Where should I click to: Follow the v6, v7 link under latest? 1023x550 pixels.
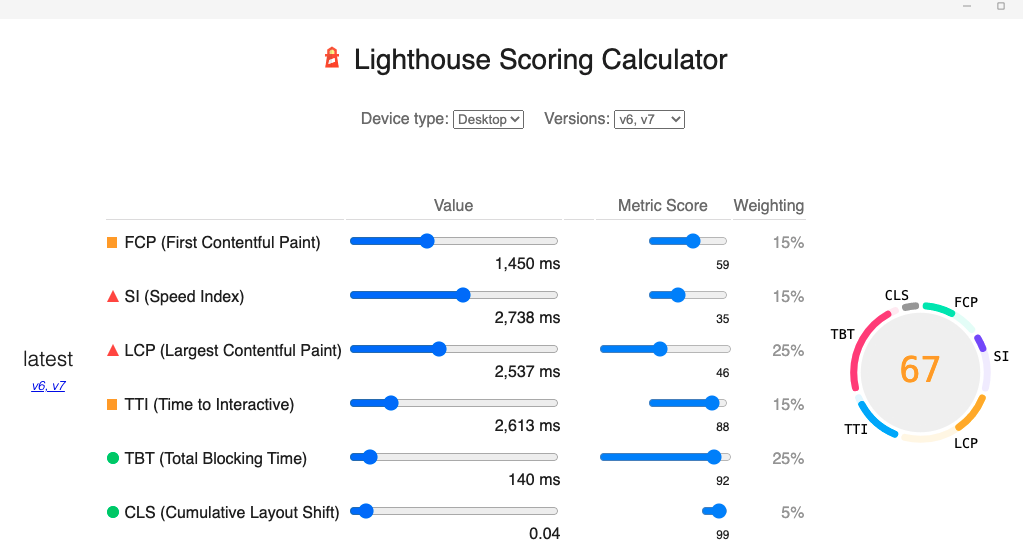tap(48, 386)
